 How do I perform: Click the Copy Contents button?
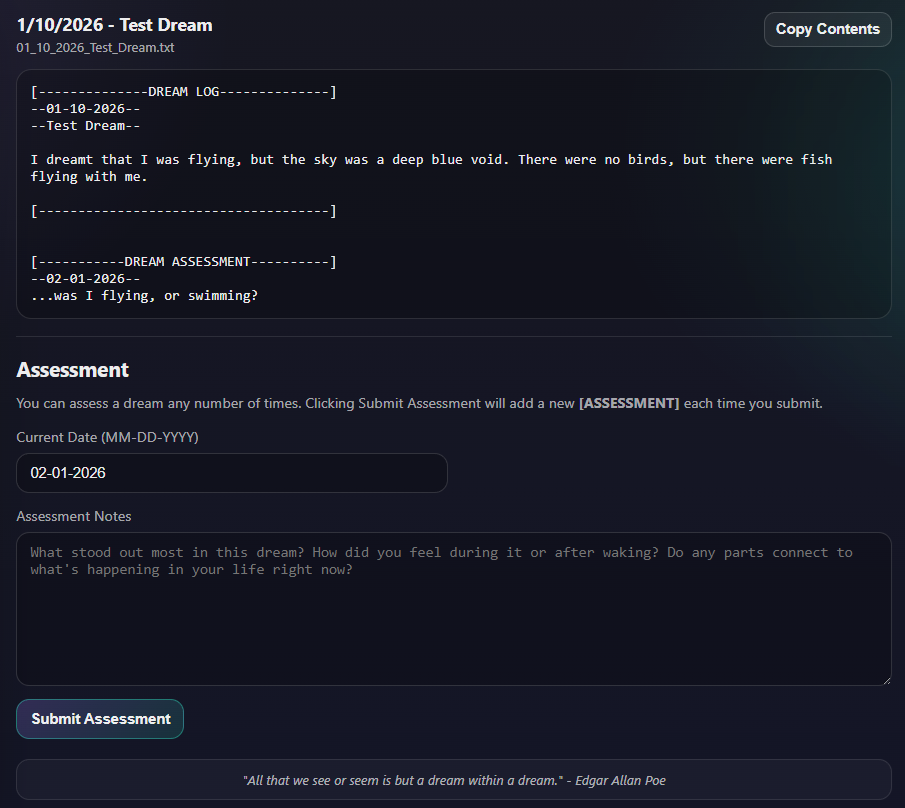[827, 29]
